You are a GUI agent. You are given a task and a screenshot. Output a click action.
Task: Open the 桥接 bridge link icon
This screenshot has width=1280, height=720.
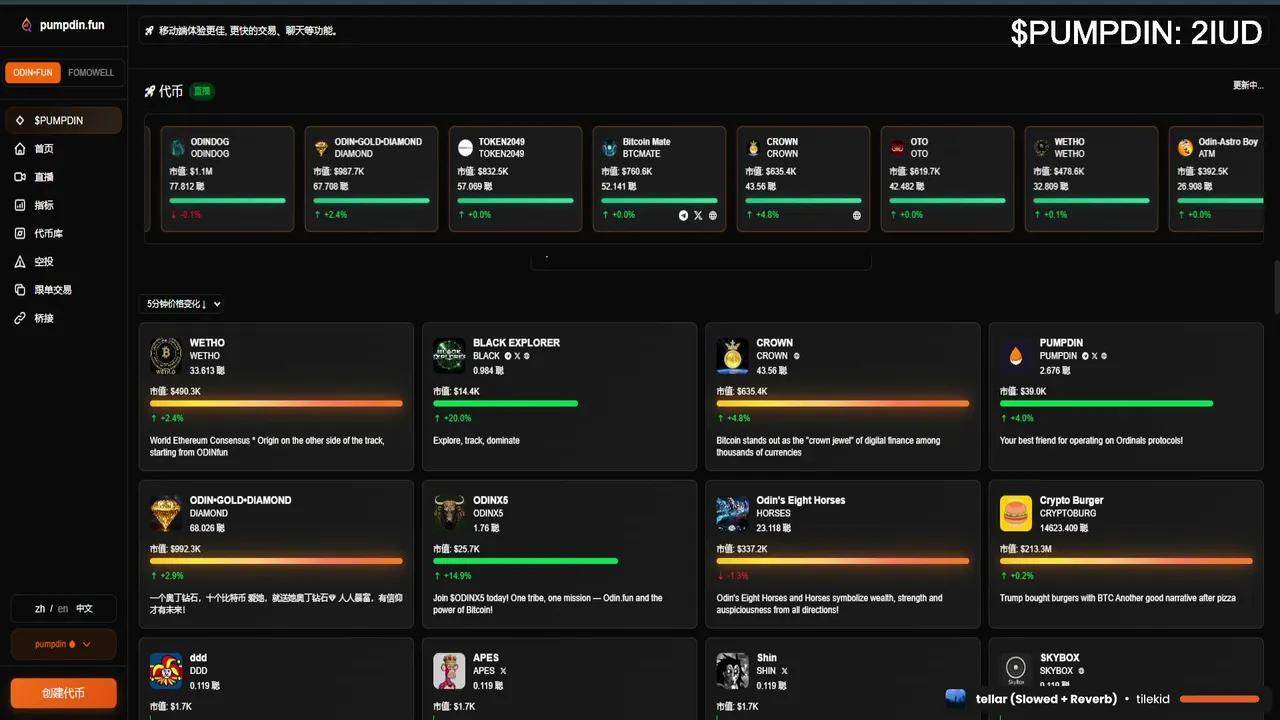(x=20, y=318)
